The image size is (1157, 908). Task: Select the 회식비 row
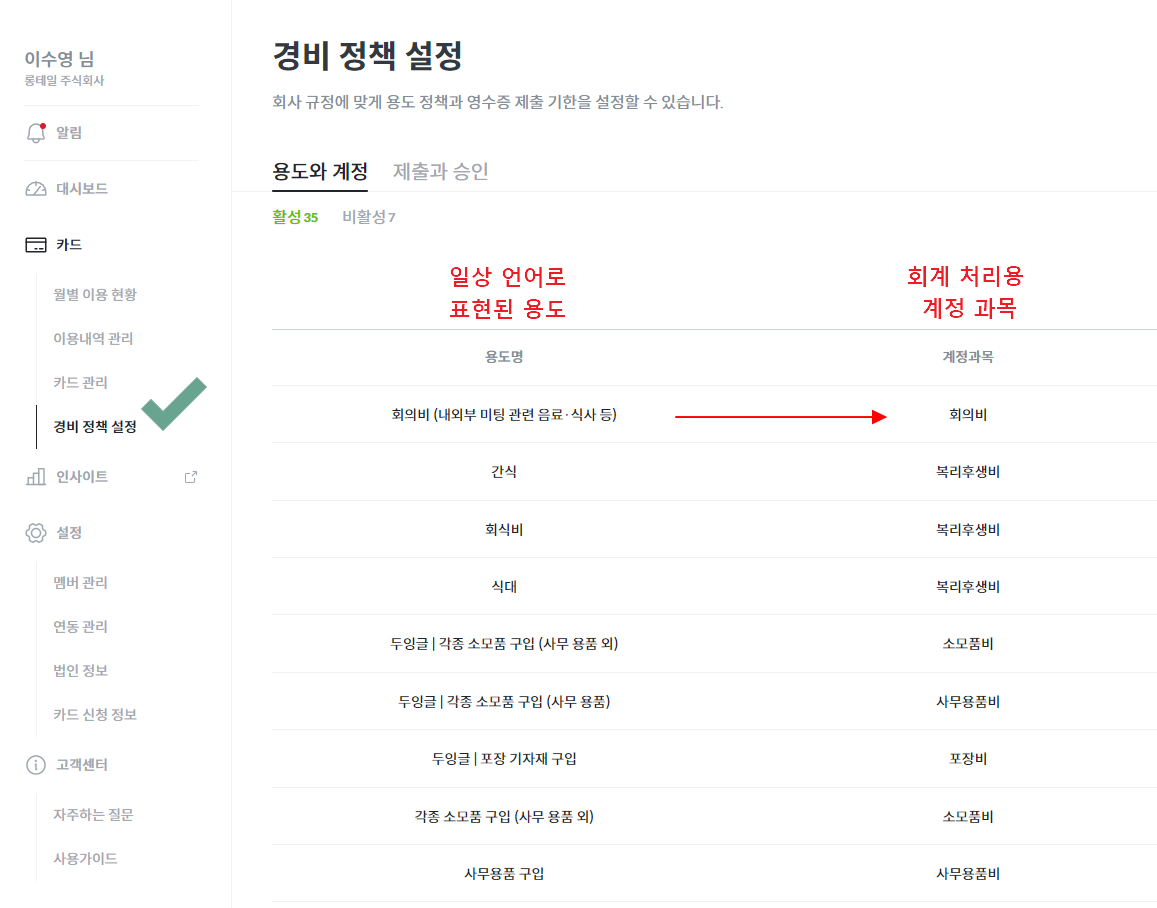tap(714, 530)
